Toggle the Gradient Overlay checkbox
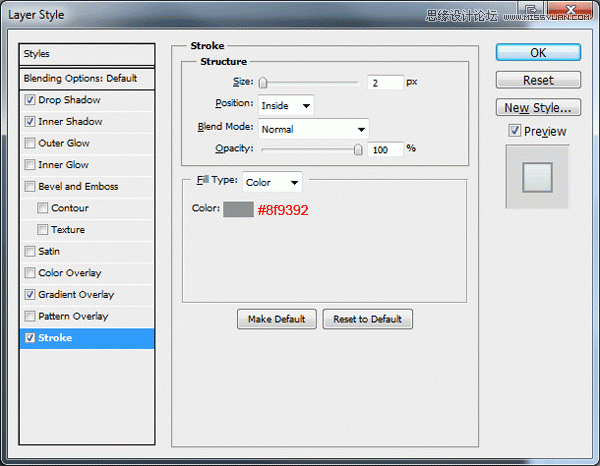 click(x=30, y=295)
